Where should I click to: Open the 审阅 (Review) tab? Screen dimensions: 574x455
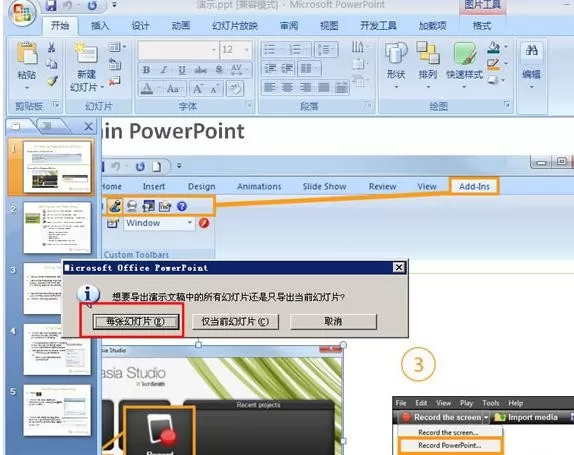click(289, 26)
